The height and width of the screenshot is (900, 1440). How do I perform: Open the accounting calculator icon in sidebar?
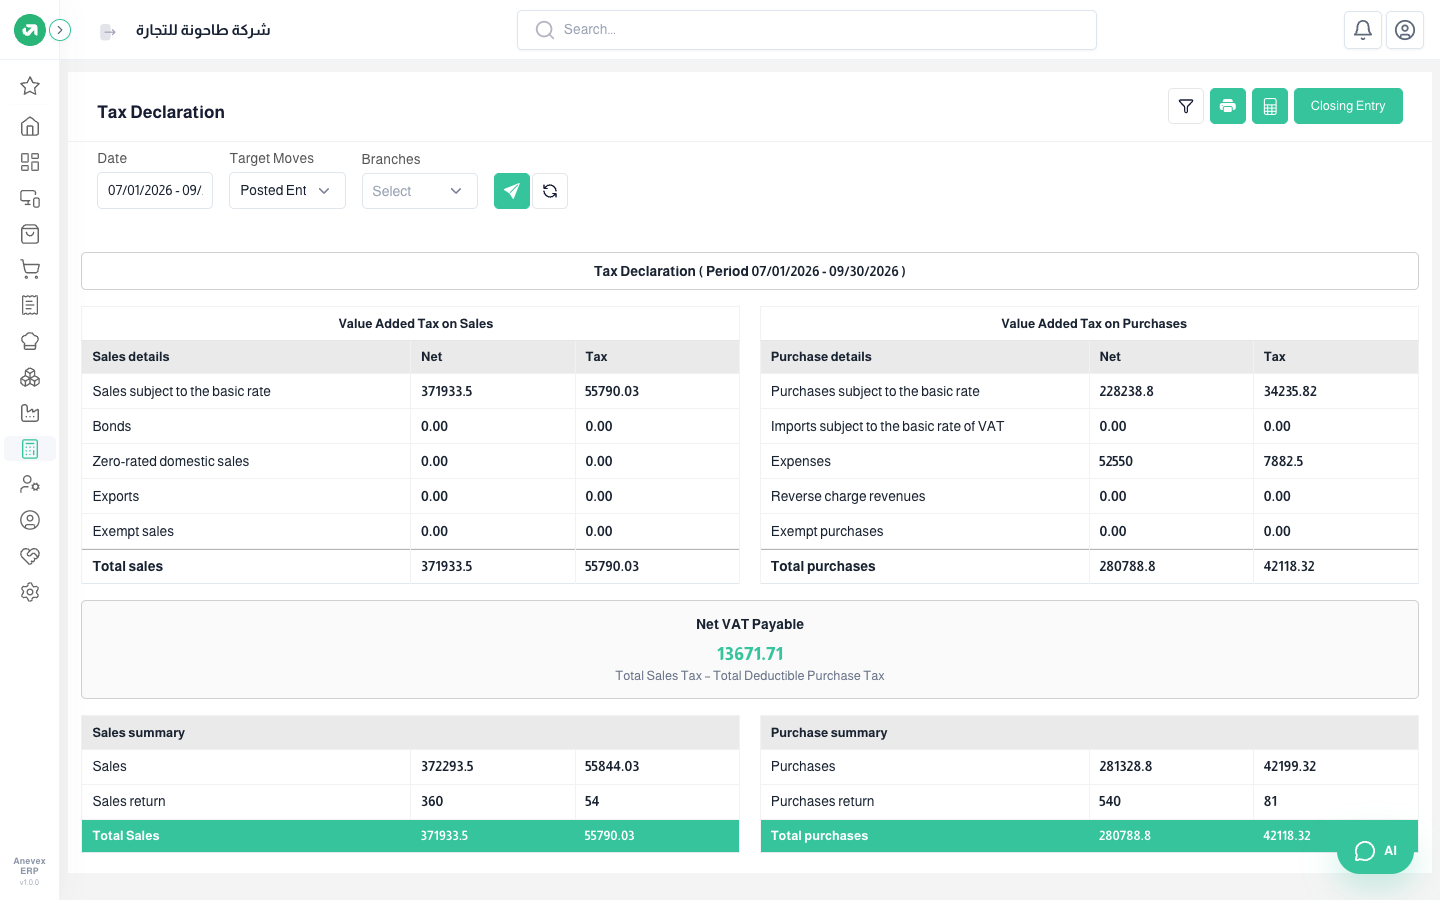(x=30, y=449)
